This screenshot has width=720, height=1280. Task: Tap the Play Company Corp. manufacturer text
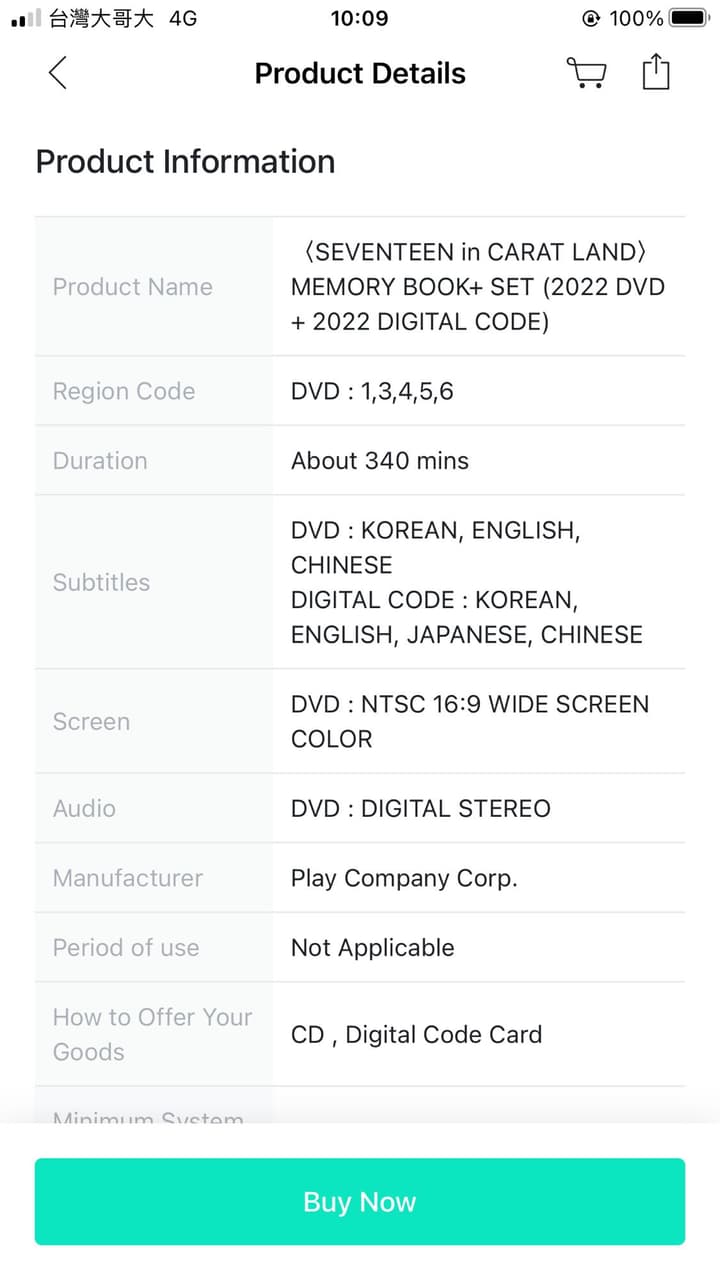405,878
